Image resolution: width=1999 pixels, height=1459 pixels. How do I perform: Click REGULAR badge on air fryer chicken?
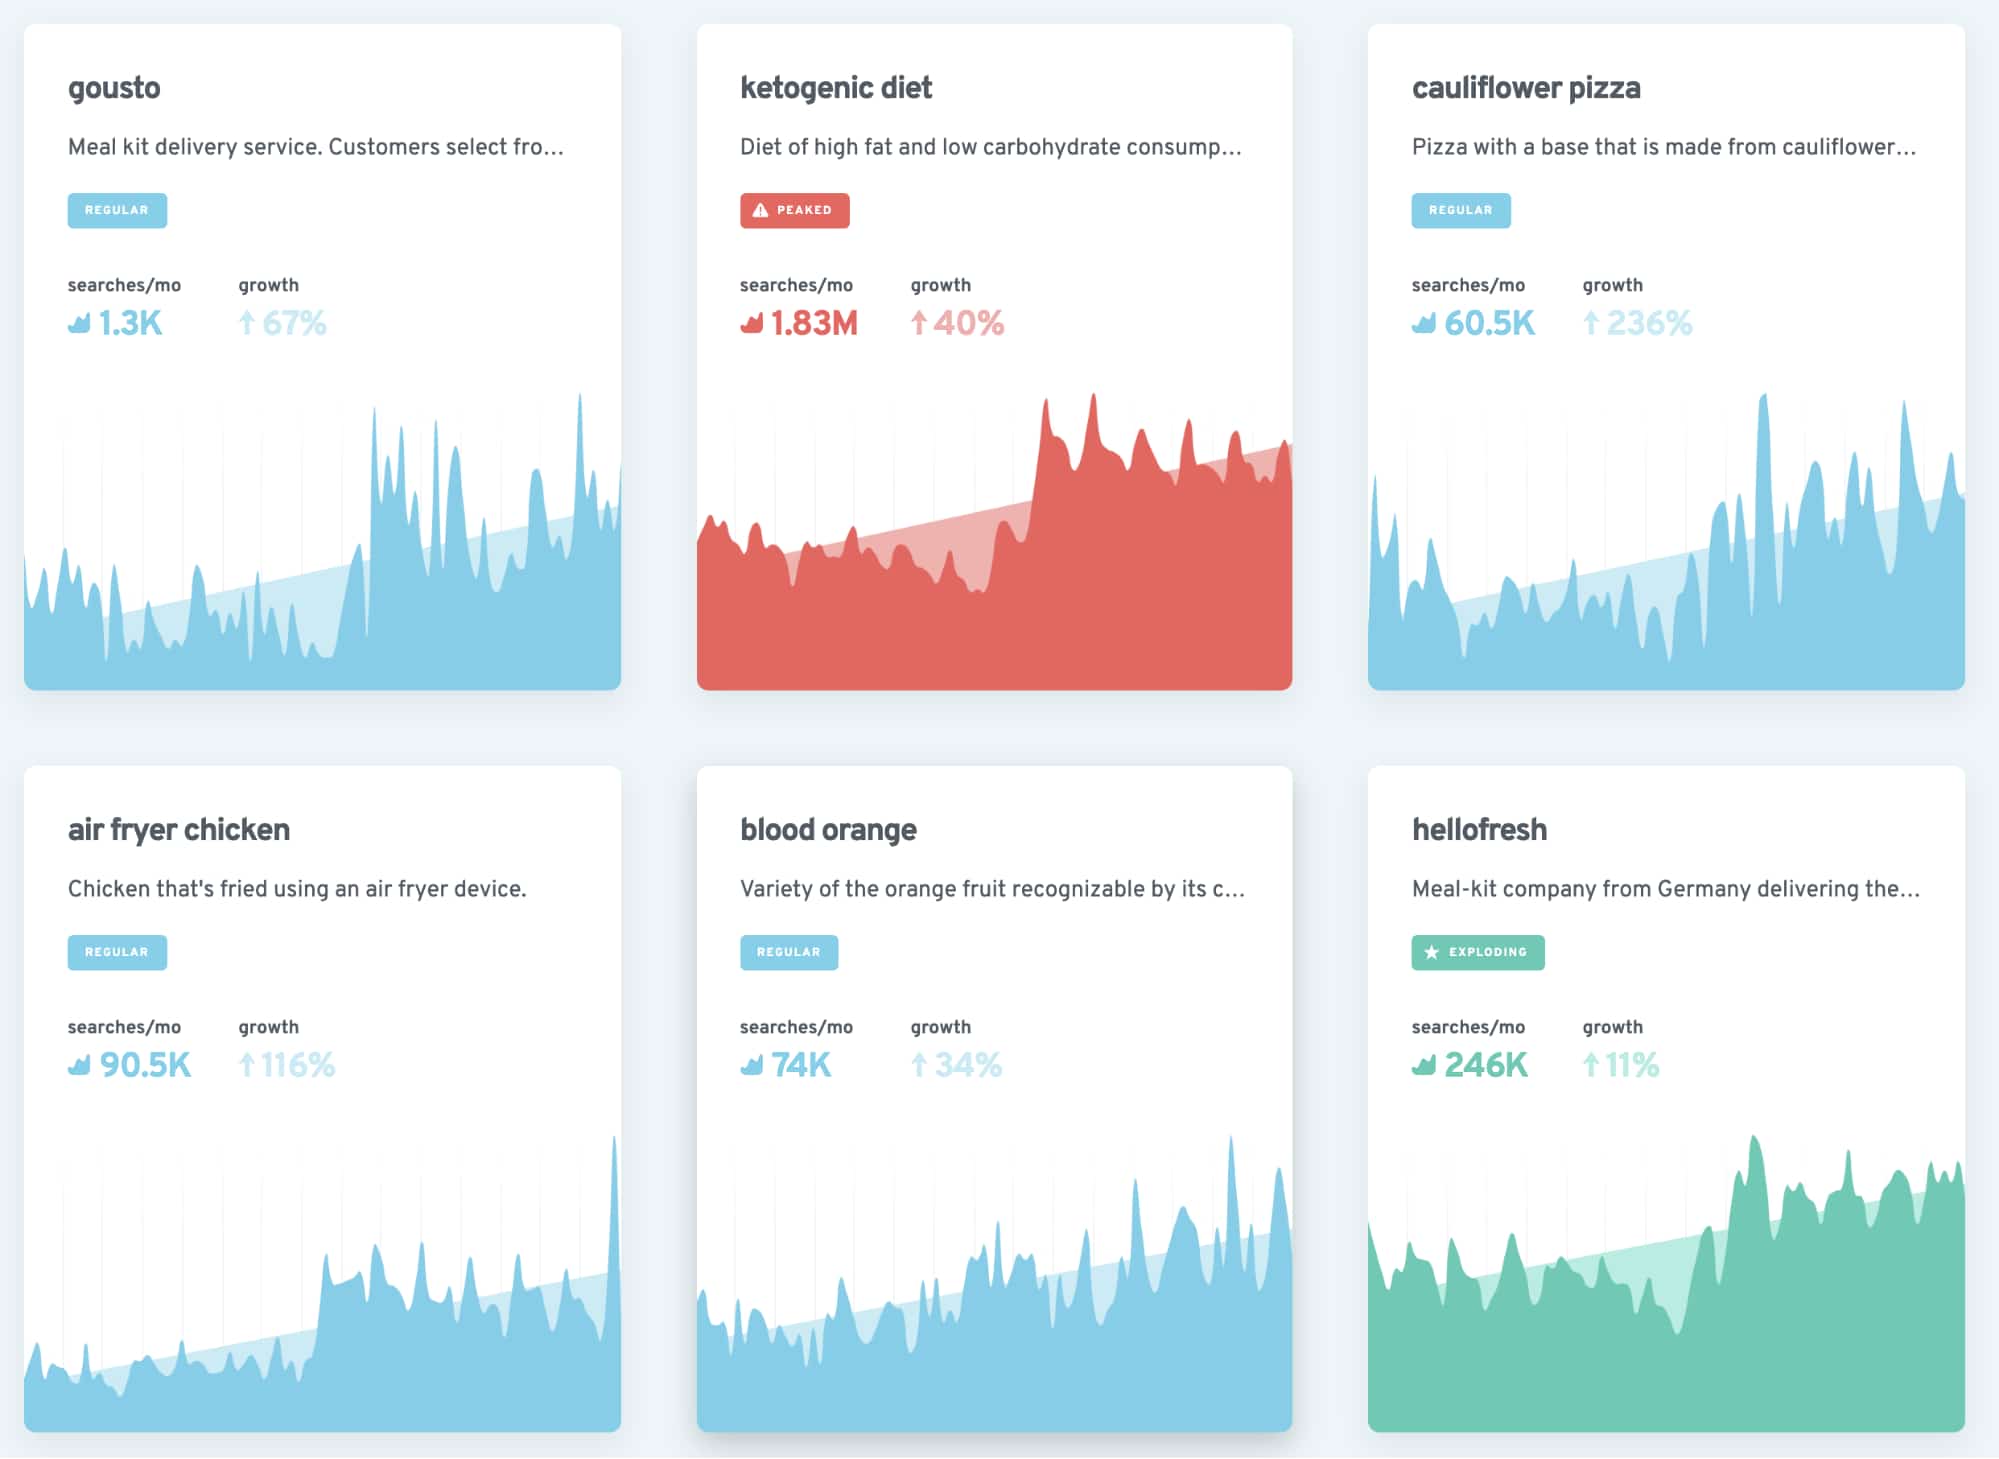(117, 952)
